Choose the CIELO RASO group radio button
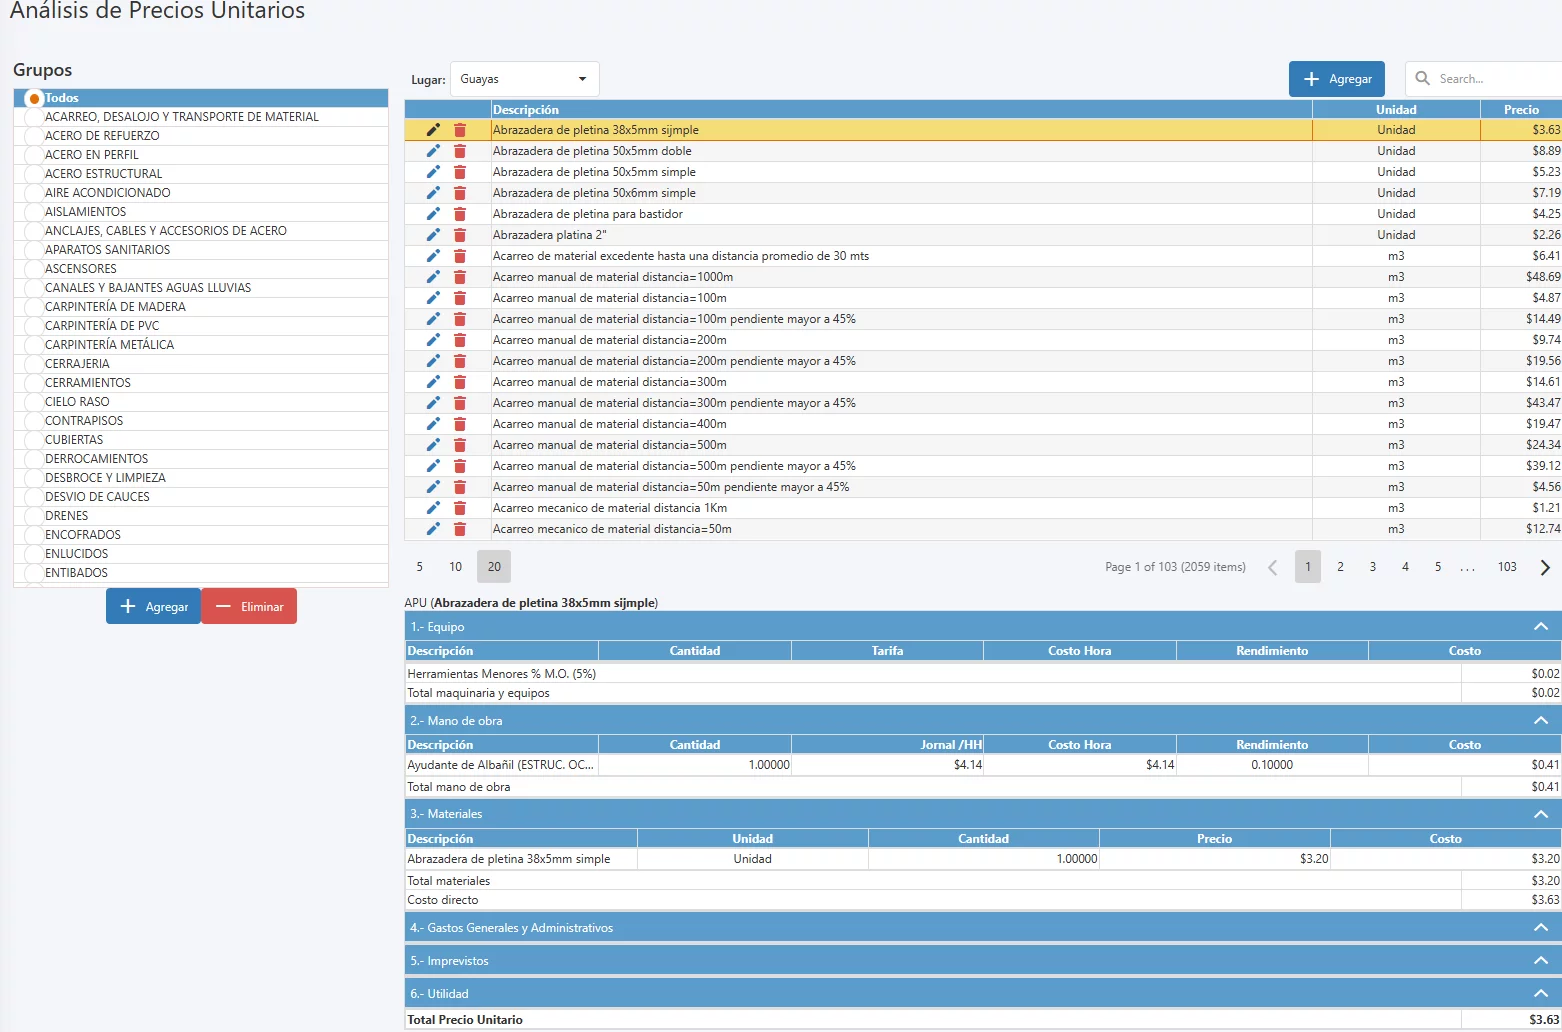1562x1032 pixels. click(x=34, y=402)
